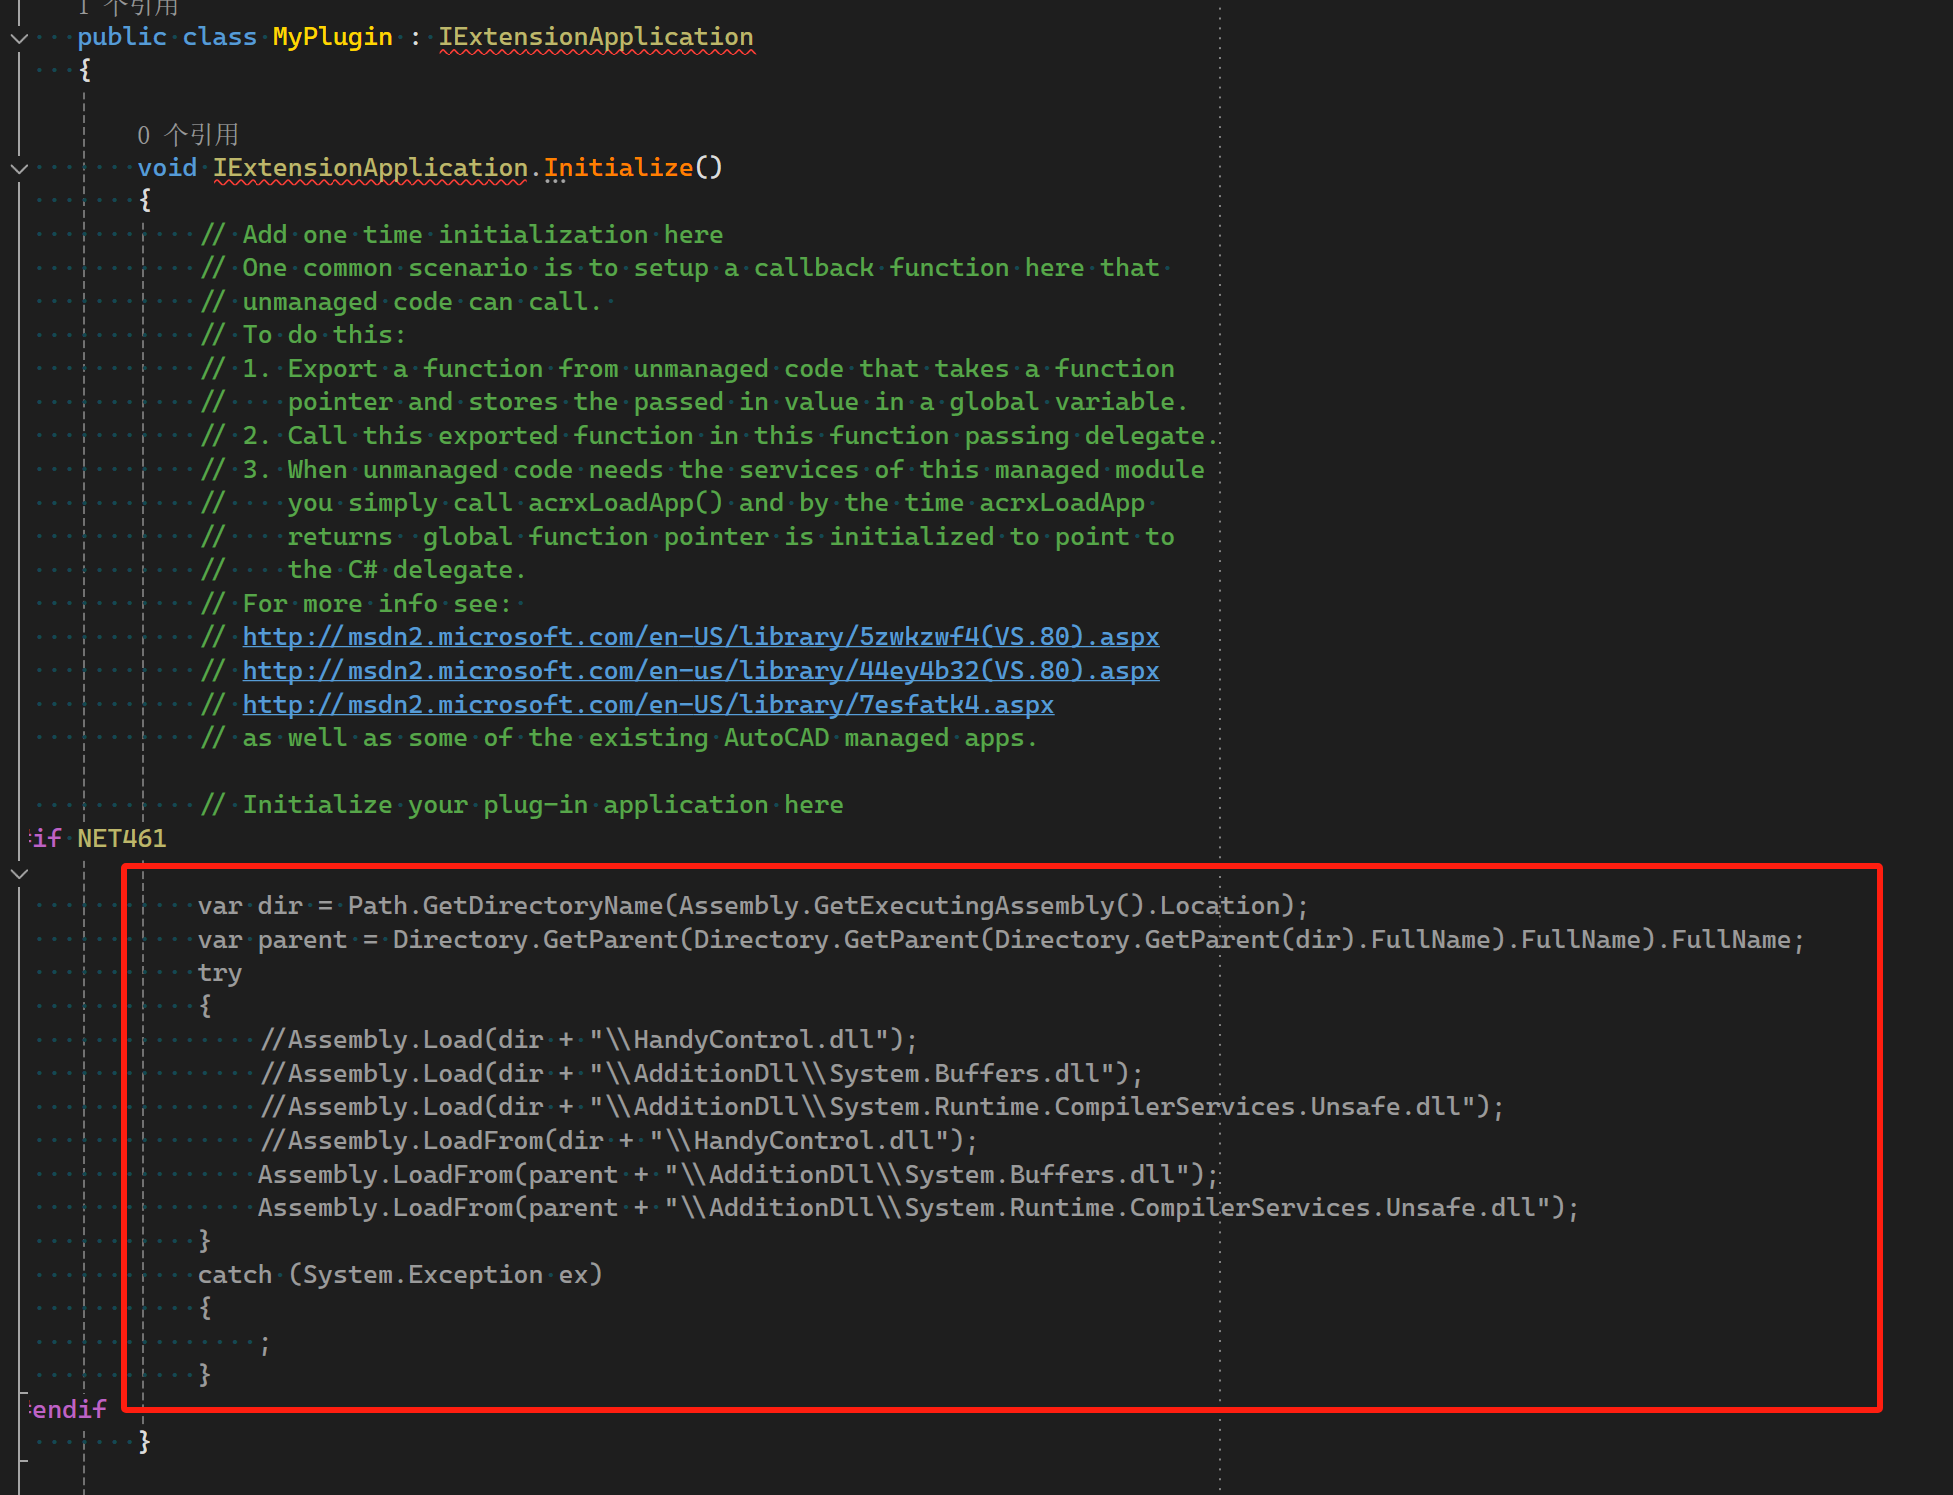
Task: Open the 5zwkzwf4(VS.80).aspx MSDN link
Action: pos(700,637)
